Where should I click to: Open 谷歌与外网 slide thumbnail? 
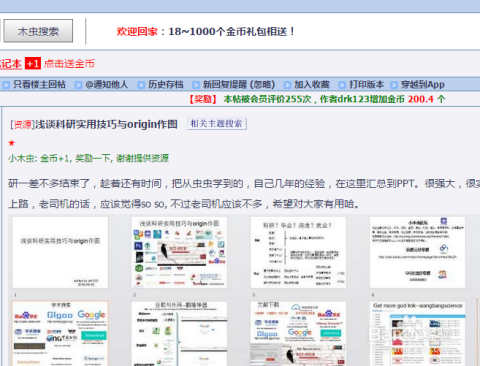tap(179, 333)
